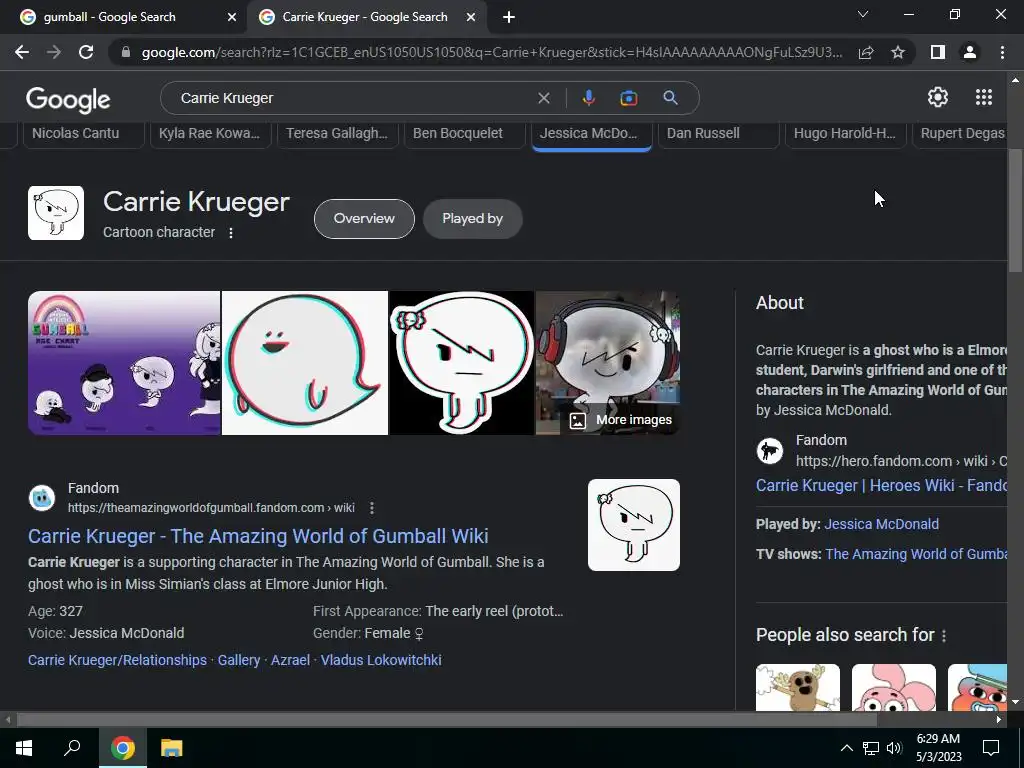1024x768 pixels.
Task: Click Chrome icon in taskbar
Action: [x=122, y=748]
